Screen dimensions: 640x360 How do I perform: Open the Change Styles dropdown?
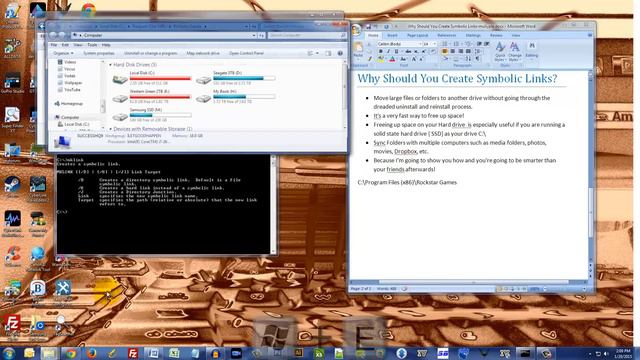pyautogui.click(x=514, y=52)
